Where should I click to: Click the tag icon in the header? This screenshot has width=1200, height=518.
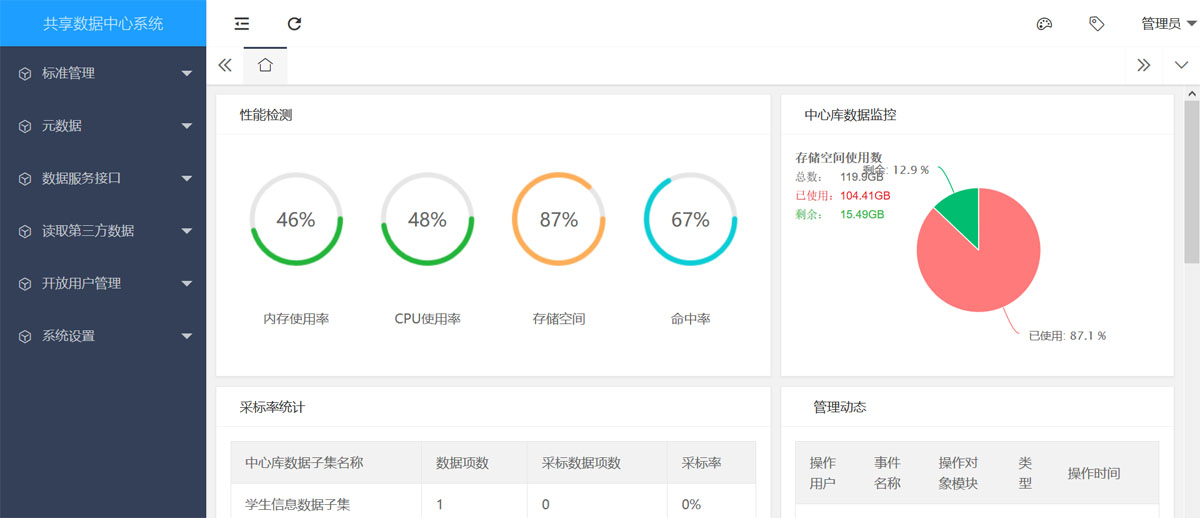(1096, 24)
